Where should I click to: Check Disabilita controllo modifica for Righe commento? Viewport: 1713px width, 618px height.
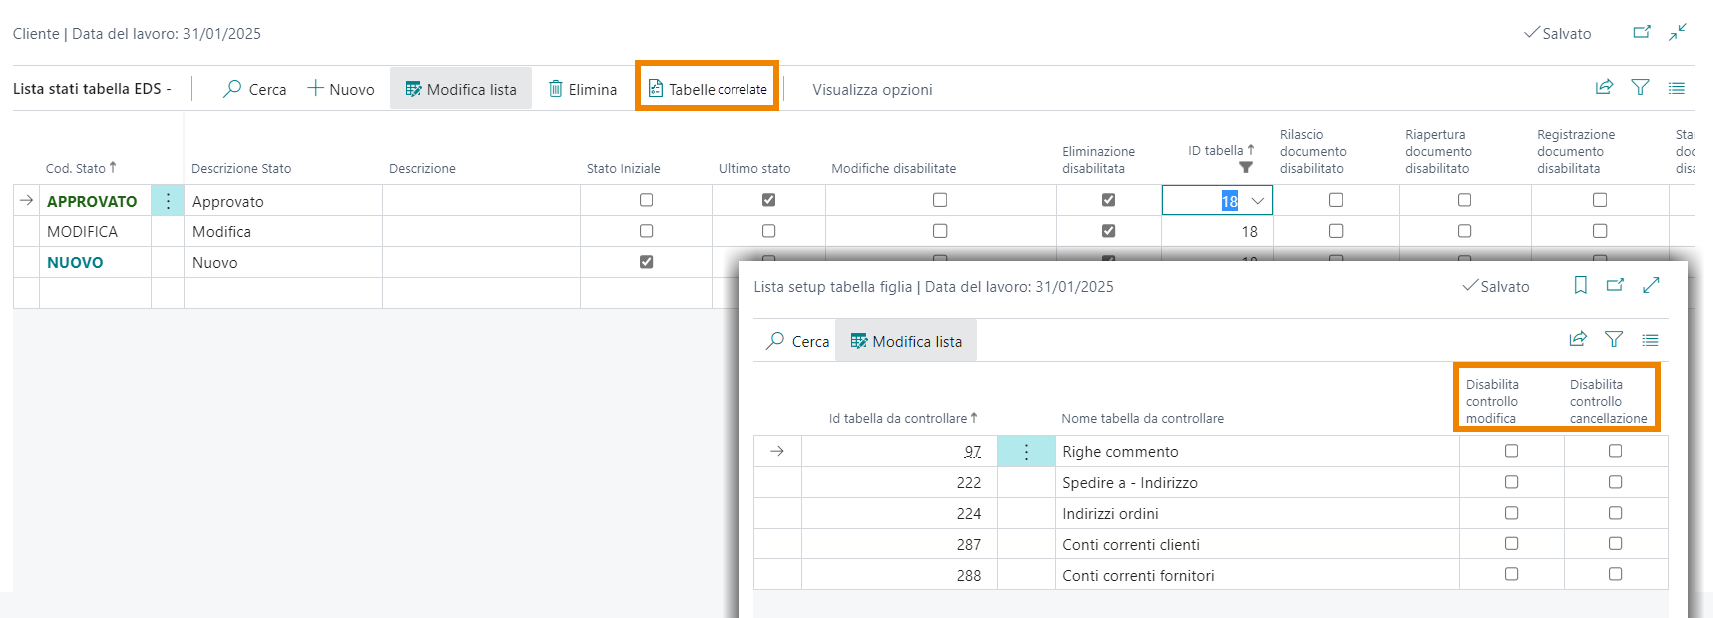coord(1511,451)
